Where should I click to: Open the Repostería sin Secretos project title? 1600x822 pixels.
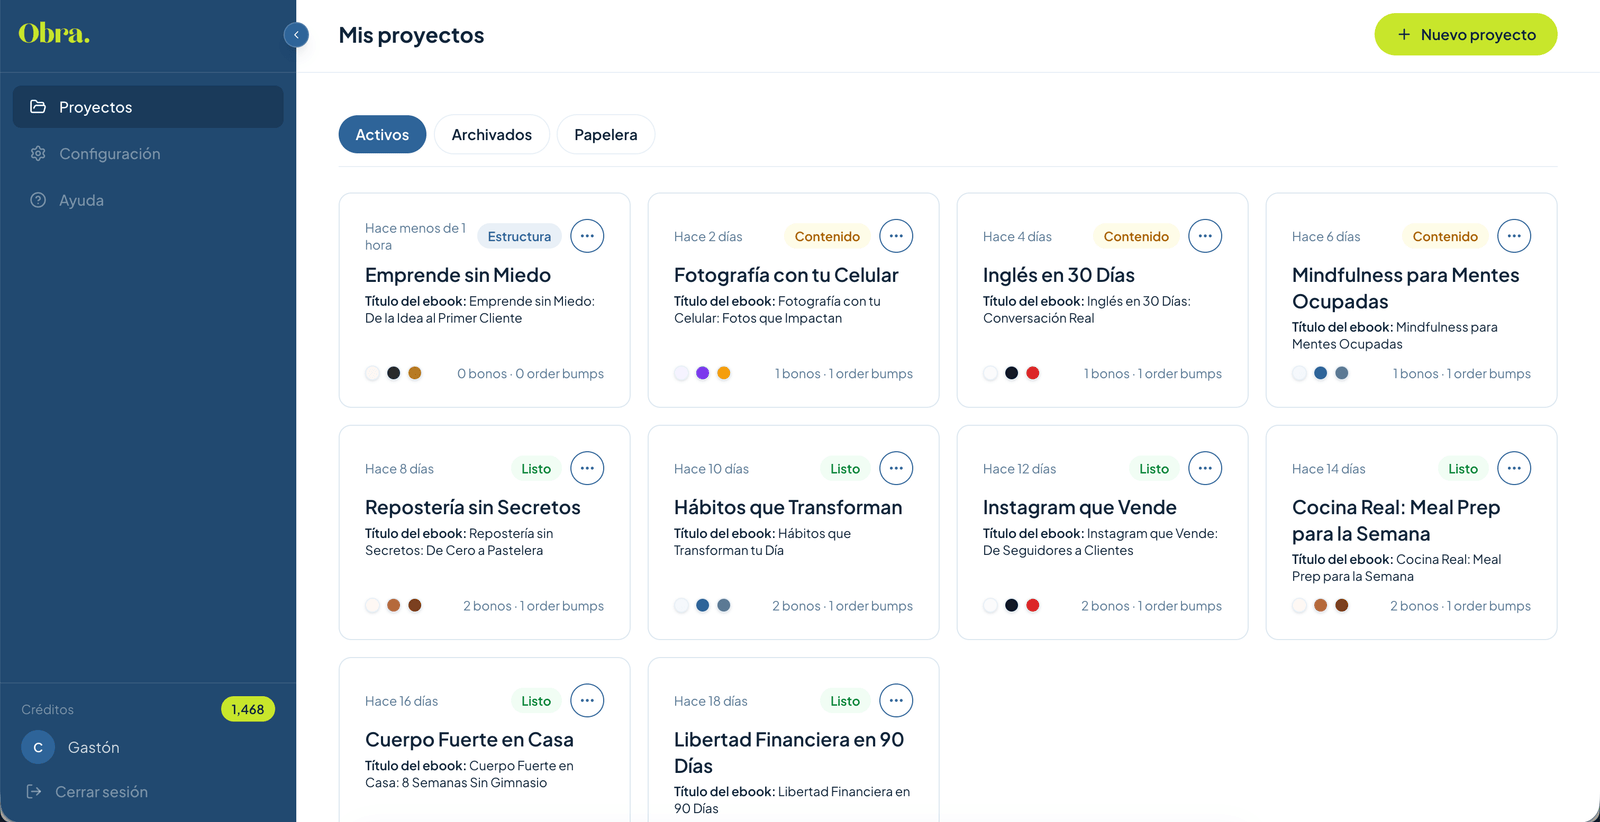click(473, 507)
